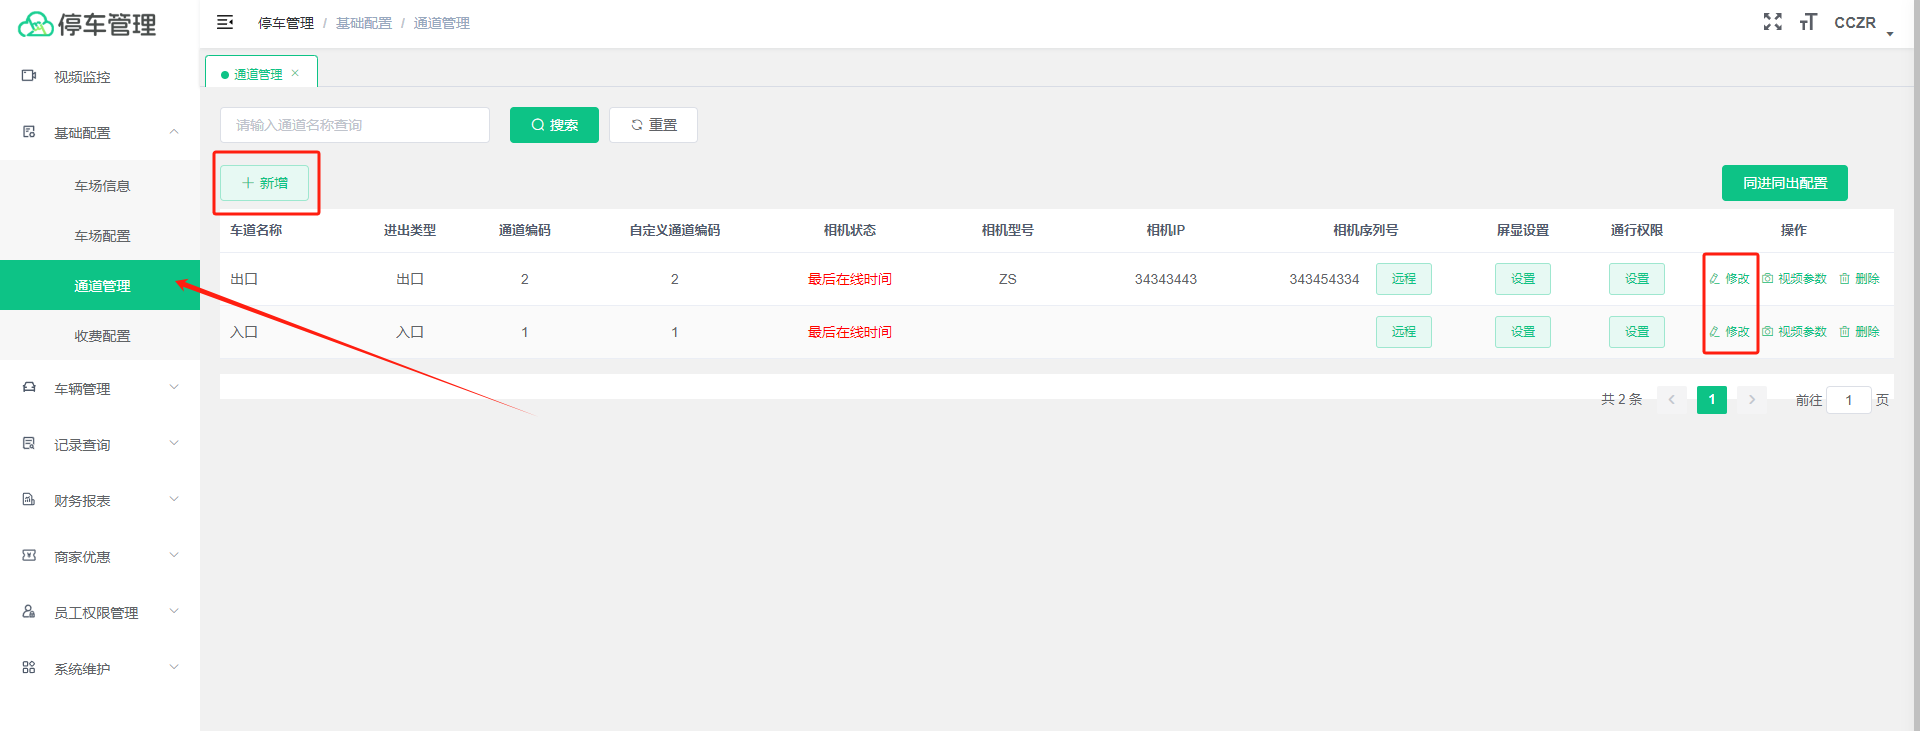The width and height of the screenshot is (1920, 731).
Task: Click 修改 edit for 出口 row
Action: pos(1729,279)
